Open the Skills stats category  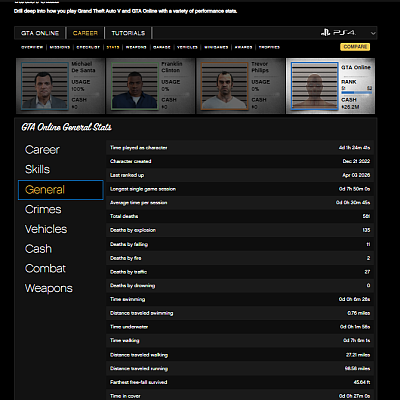(x=37, y=169)
